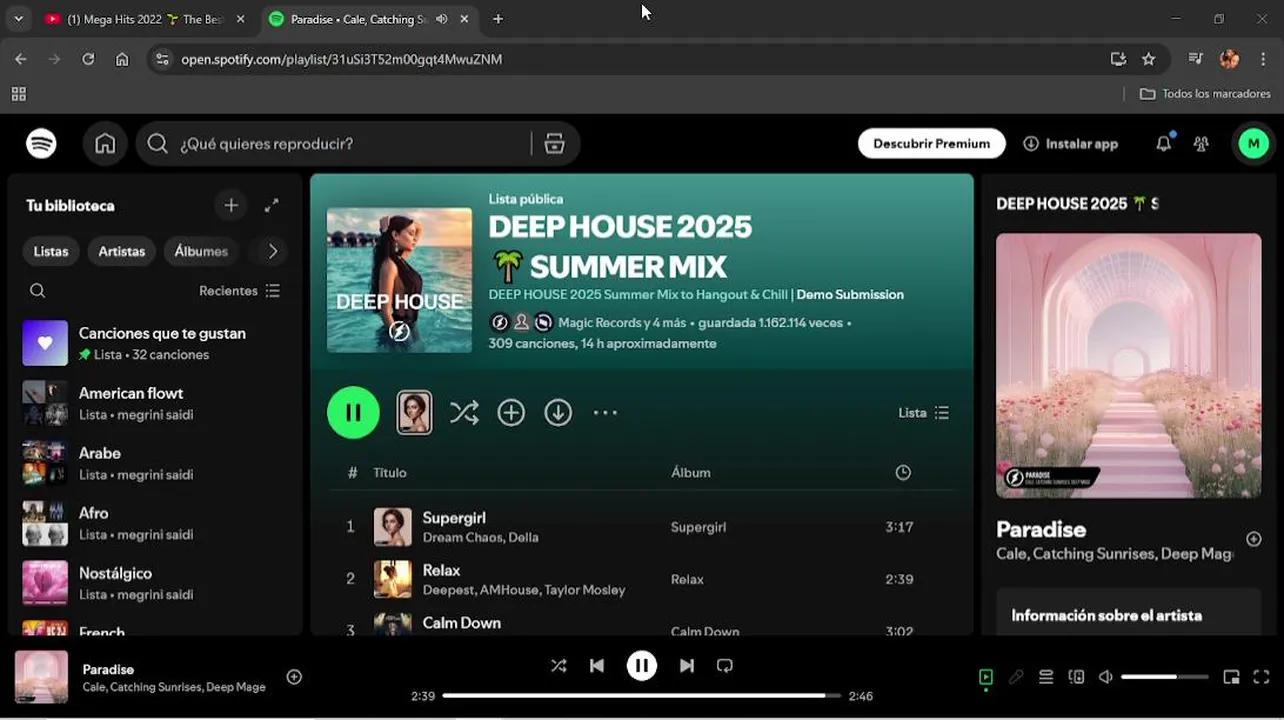Open the Lista view mode dropdown
Screen dimensions: 1284x720
click(x=924, y=413)
